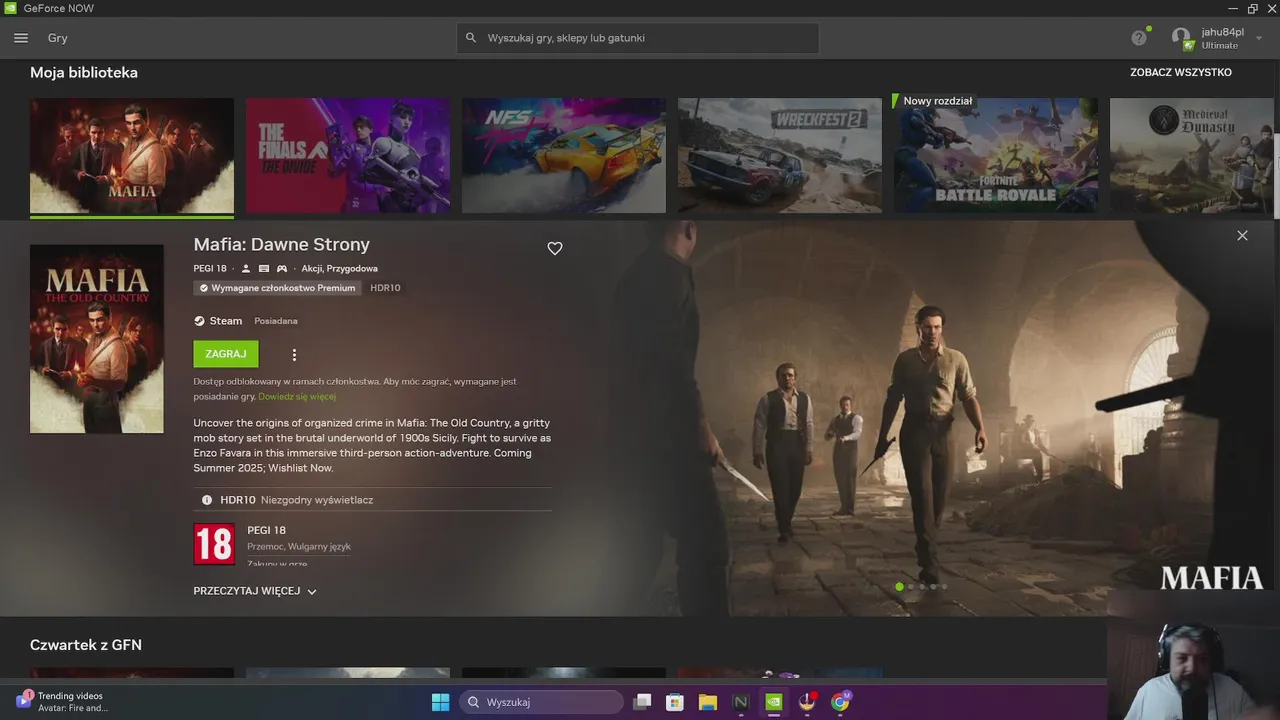The width and height of the screenshot is (1280, 720).
Task: Click the PEGI 18 rating badge
Action: (x=214, y=544)
